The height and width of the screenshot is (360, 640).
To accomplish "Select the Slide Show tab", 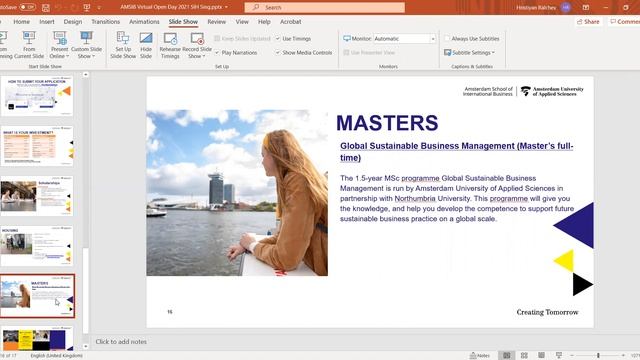I will coord(183,22).
